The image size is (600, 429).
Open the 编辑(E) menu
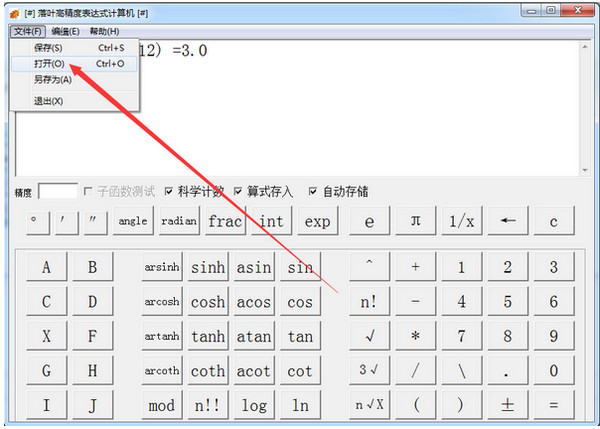pos(65,31)
